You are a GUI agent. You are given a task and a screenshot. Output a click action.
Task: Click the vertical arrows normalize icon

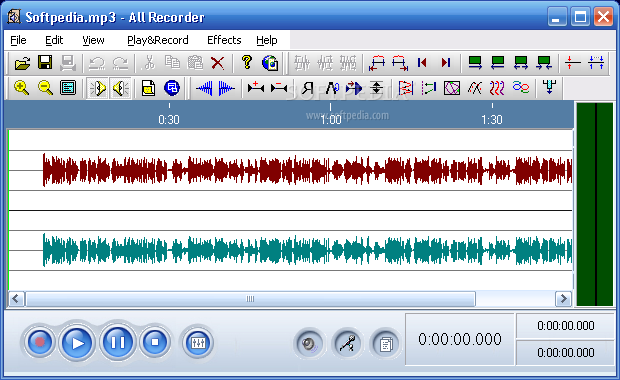377,88
